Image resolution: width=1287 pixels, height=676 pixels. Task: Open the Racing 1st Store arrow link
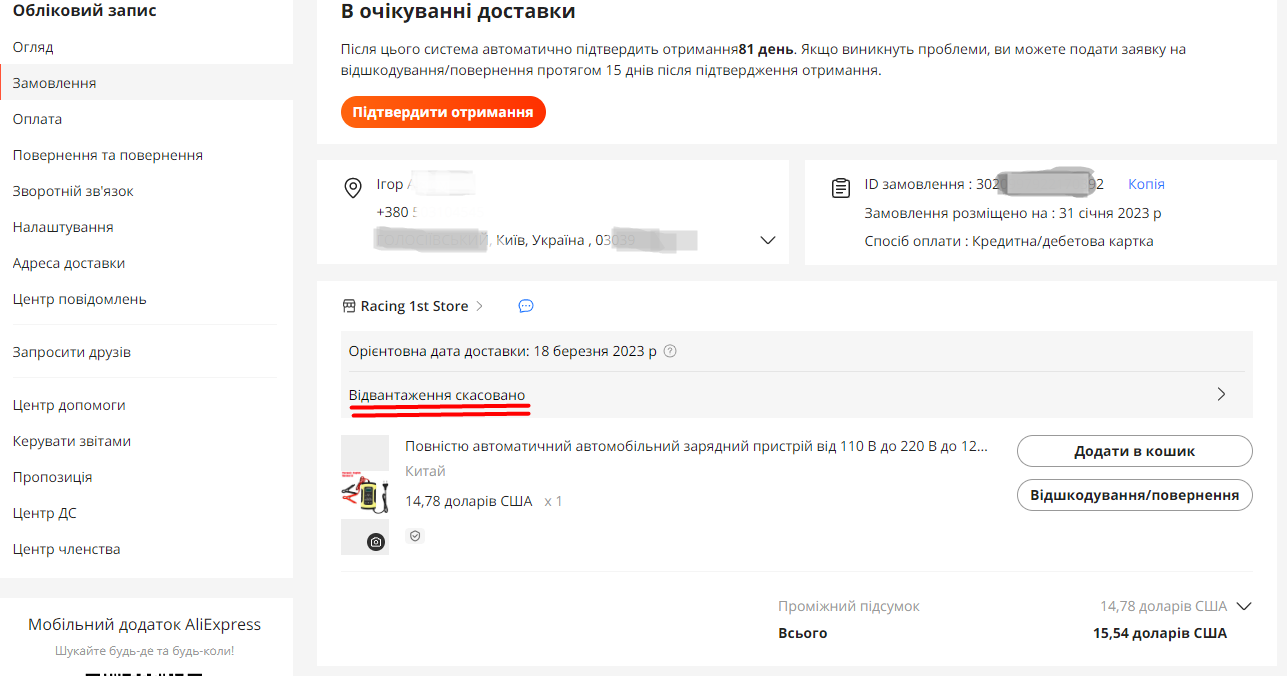tap(479, 306)
